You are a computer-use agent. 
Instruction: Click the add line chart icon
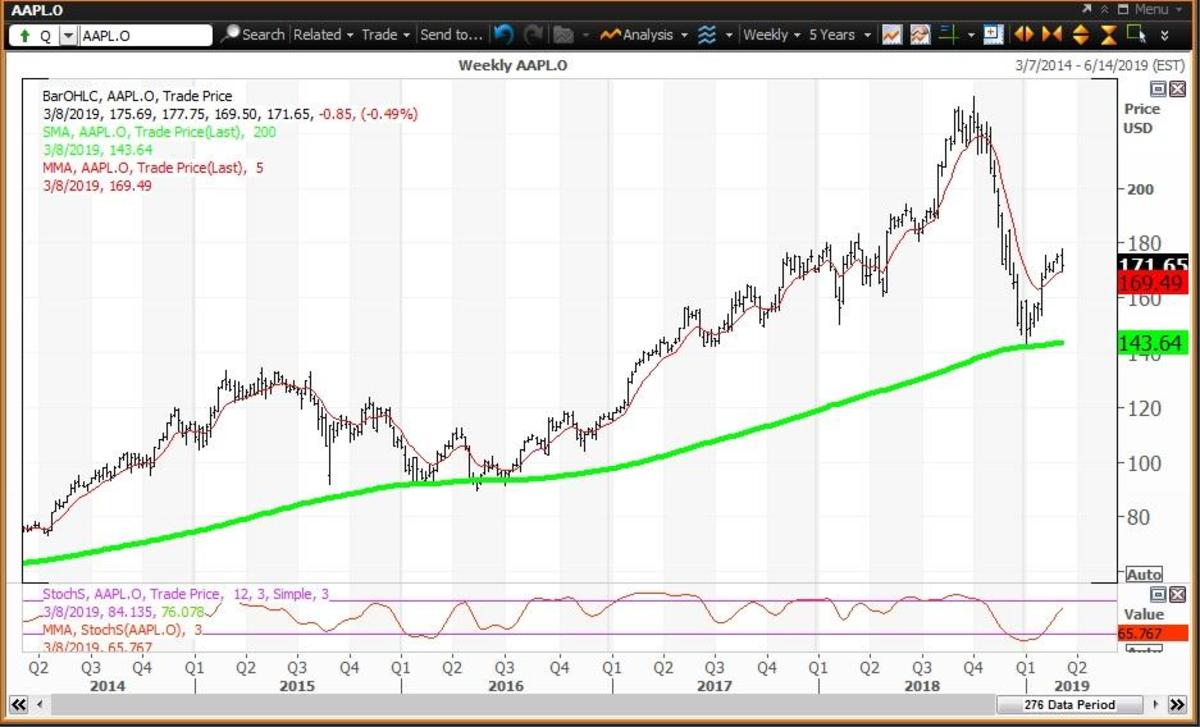coord(893,35)
